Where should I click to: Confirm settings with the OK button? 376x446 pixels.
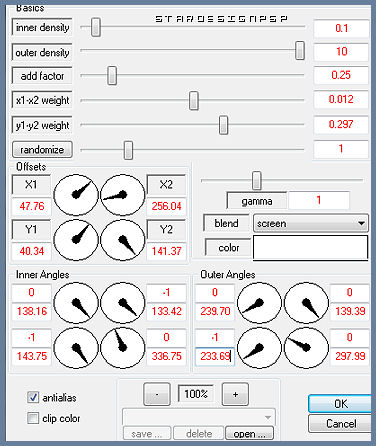coord(340,404)
